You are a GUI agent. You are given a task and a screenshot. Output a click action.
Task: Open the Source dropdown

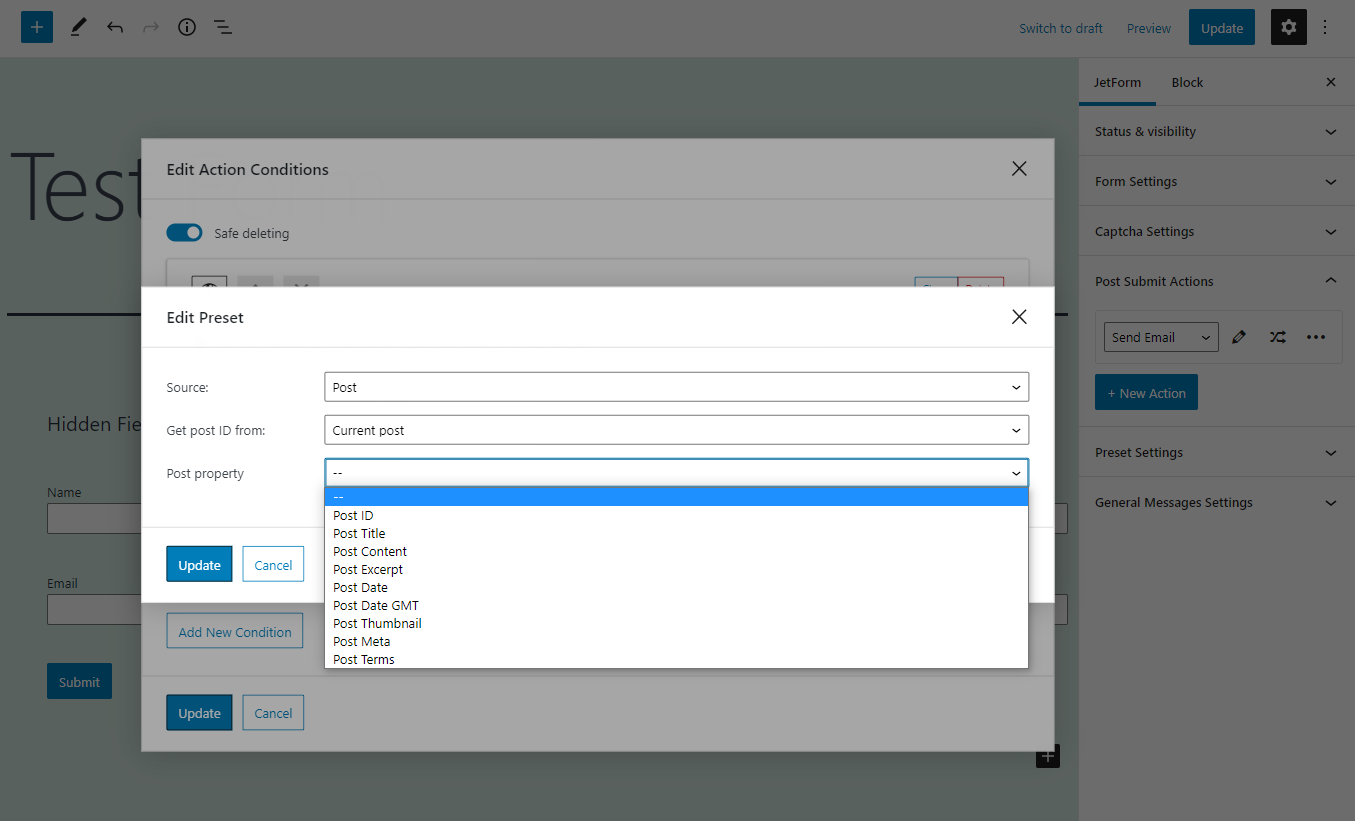(676, 387)
